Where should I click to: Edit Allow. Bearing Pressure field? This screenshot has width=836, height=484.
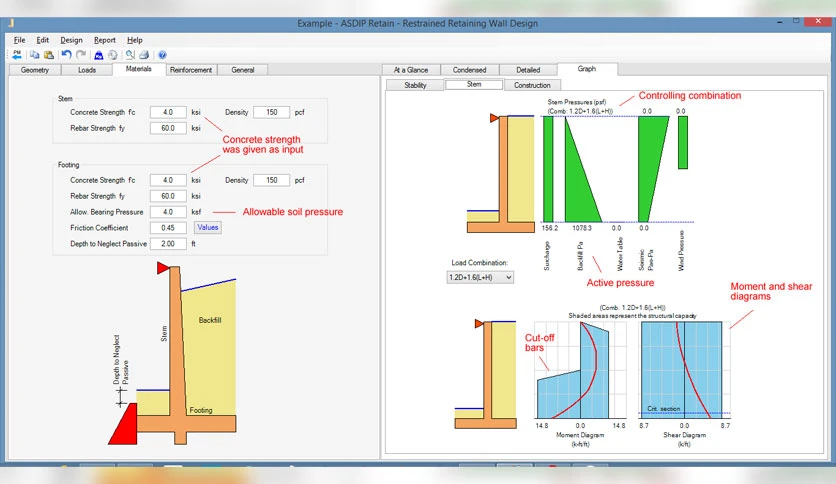pos(168,212)
